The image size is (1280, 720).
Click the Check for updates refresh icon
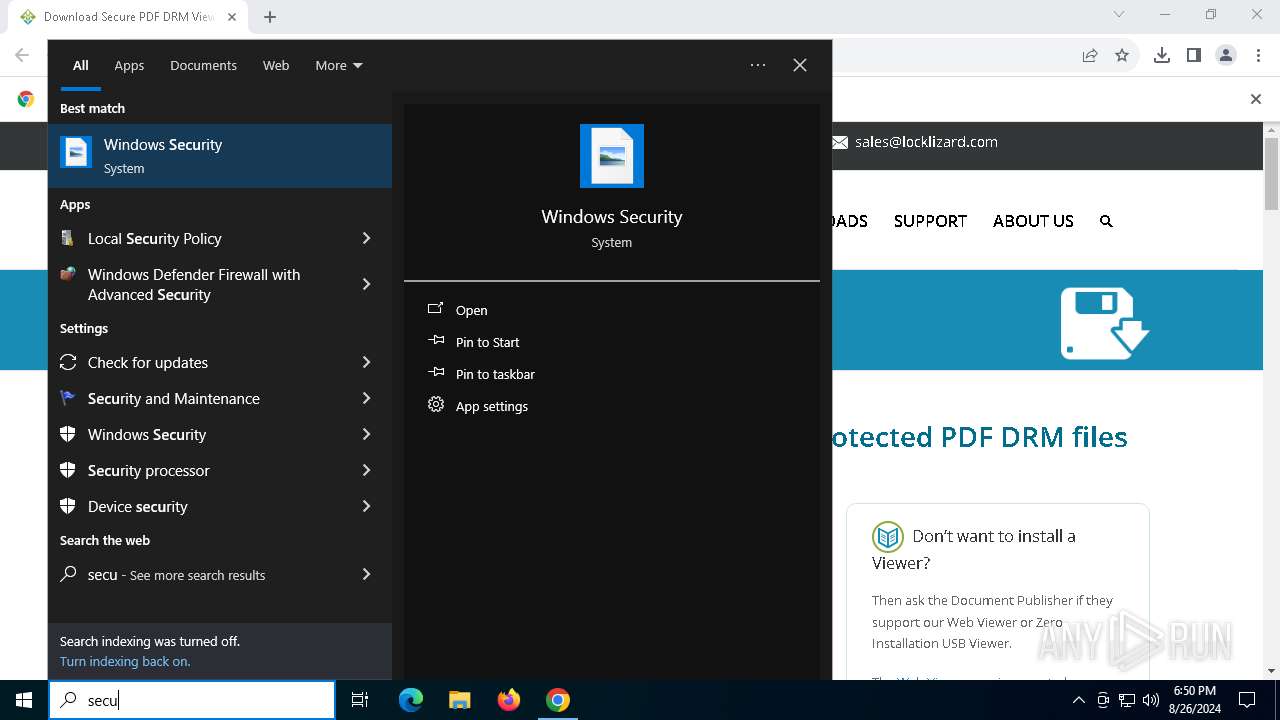pos(68,362)
